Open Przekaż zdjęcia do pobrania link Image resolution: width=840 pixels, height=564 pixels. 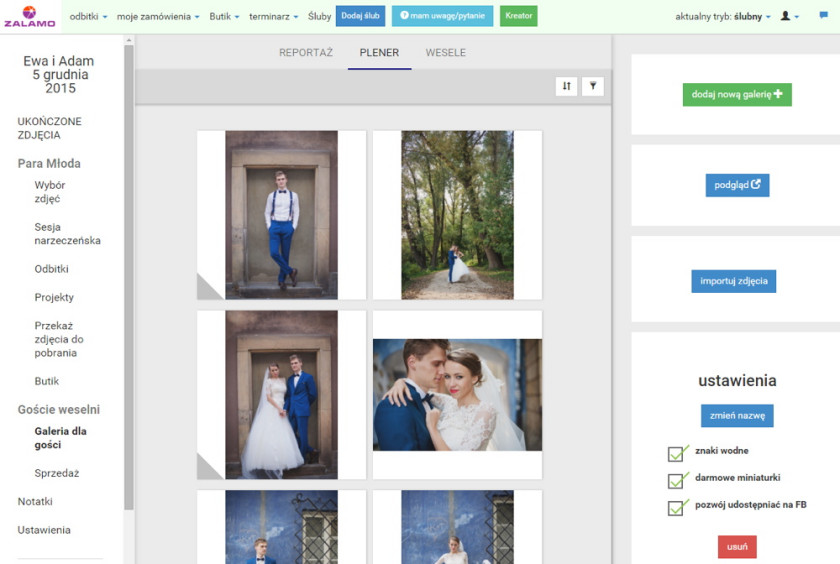coord(59,339)
